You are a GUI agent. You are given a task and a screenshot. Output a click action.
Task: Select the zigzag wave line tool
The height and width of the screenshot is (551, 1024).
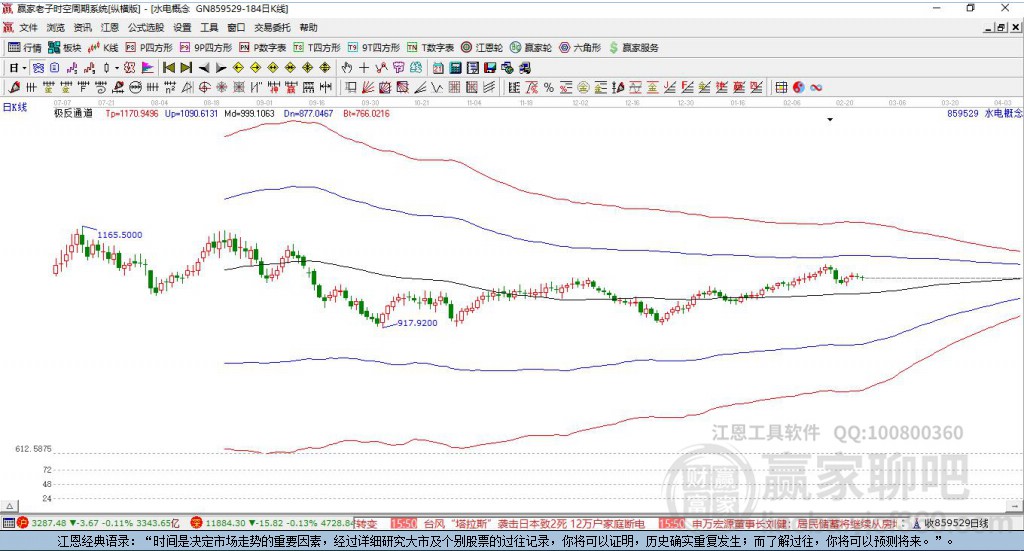(x=437, y=87)
